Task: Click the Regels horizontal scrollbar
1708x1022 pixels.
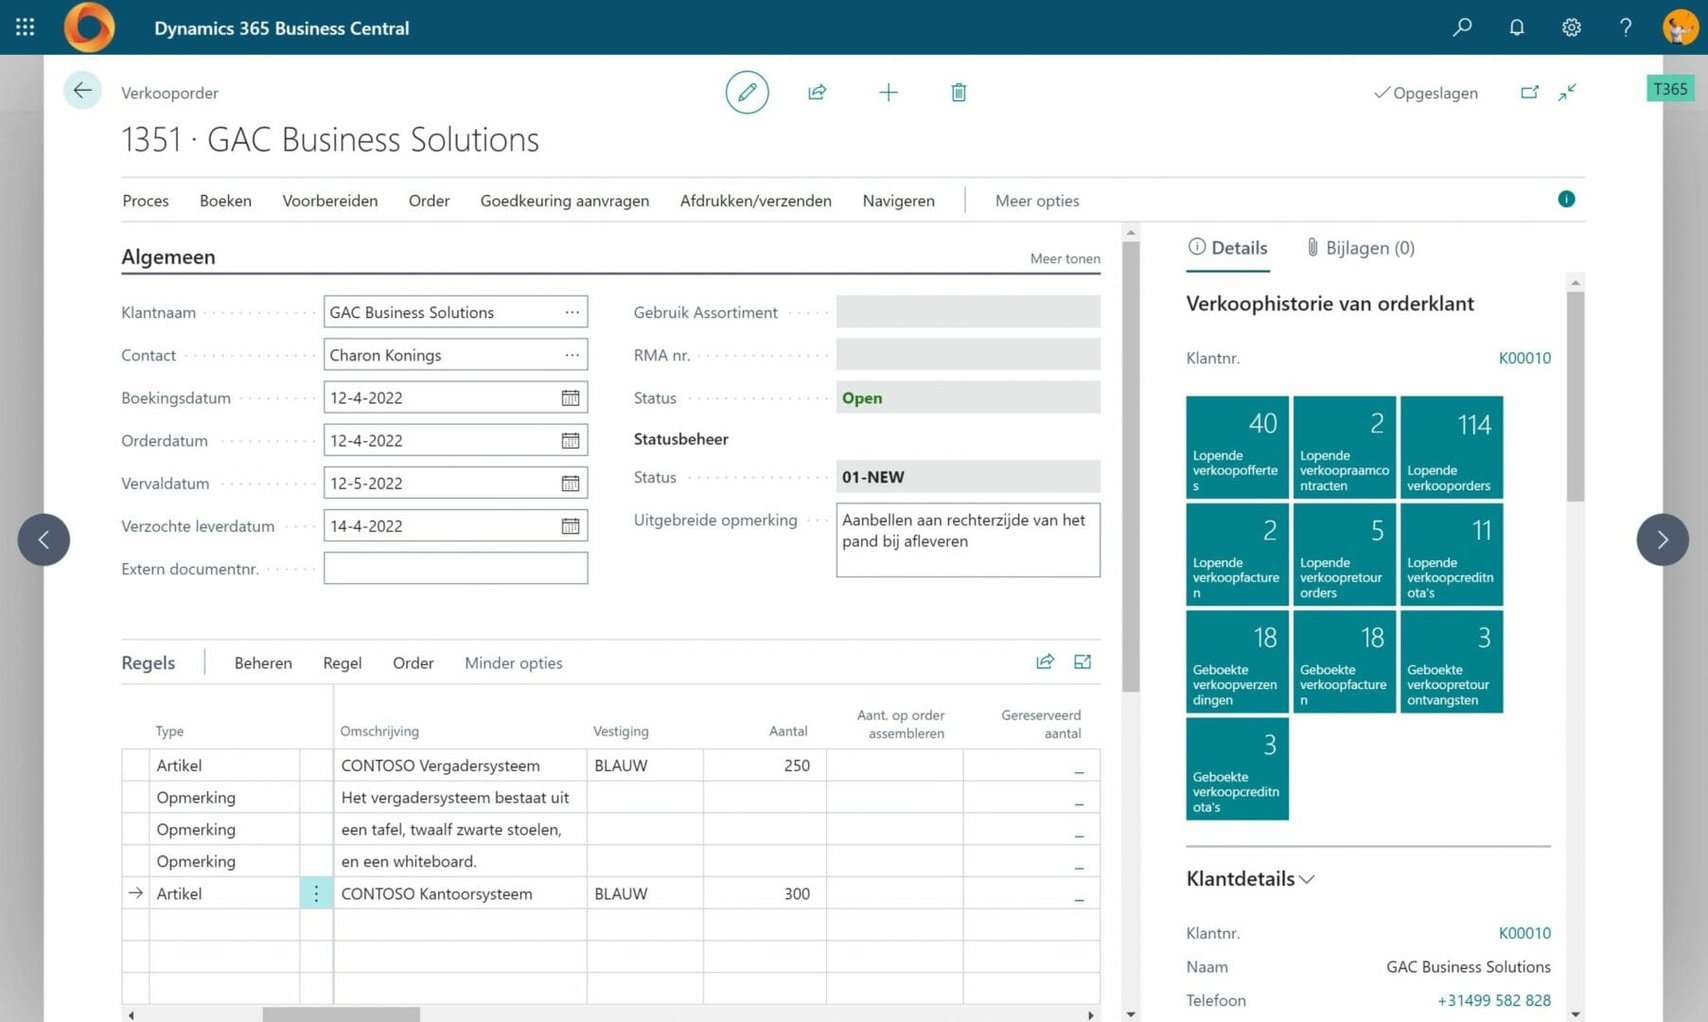Action: [341, 1014]
